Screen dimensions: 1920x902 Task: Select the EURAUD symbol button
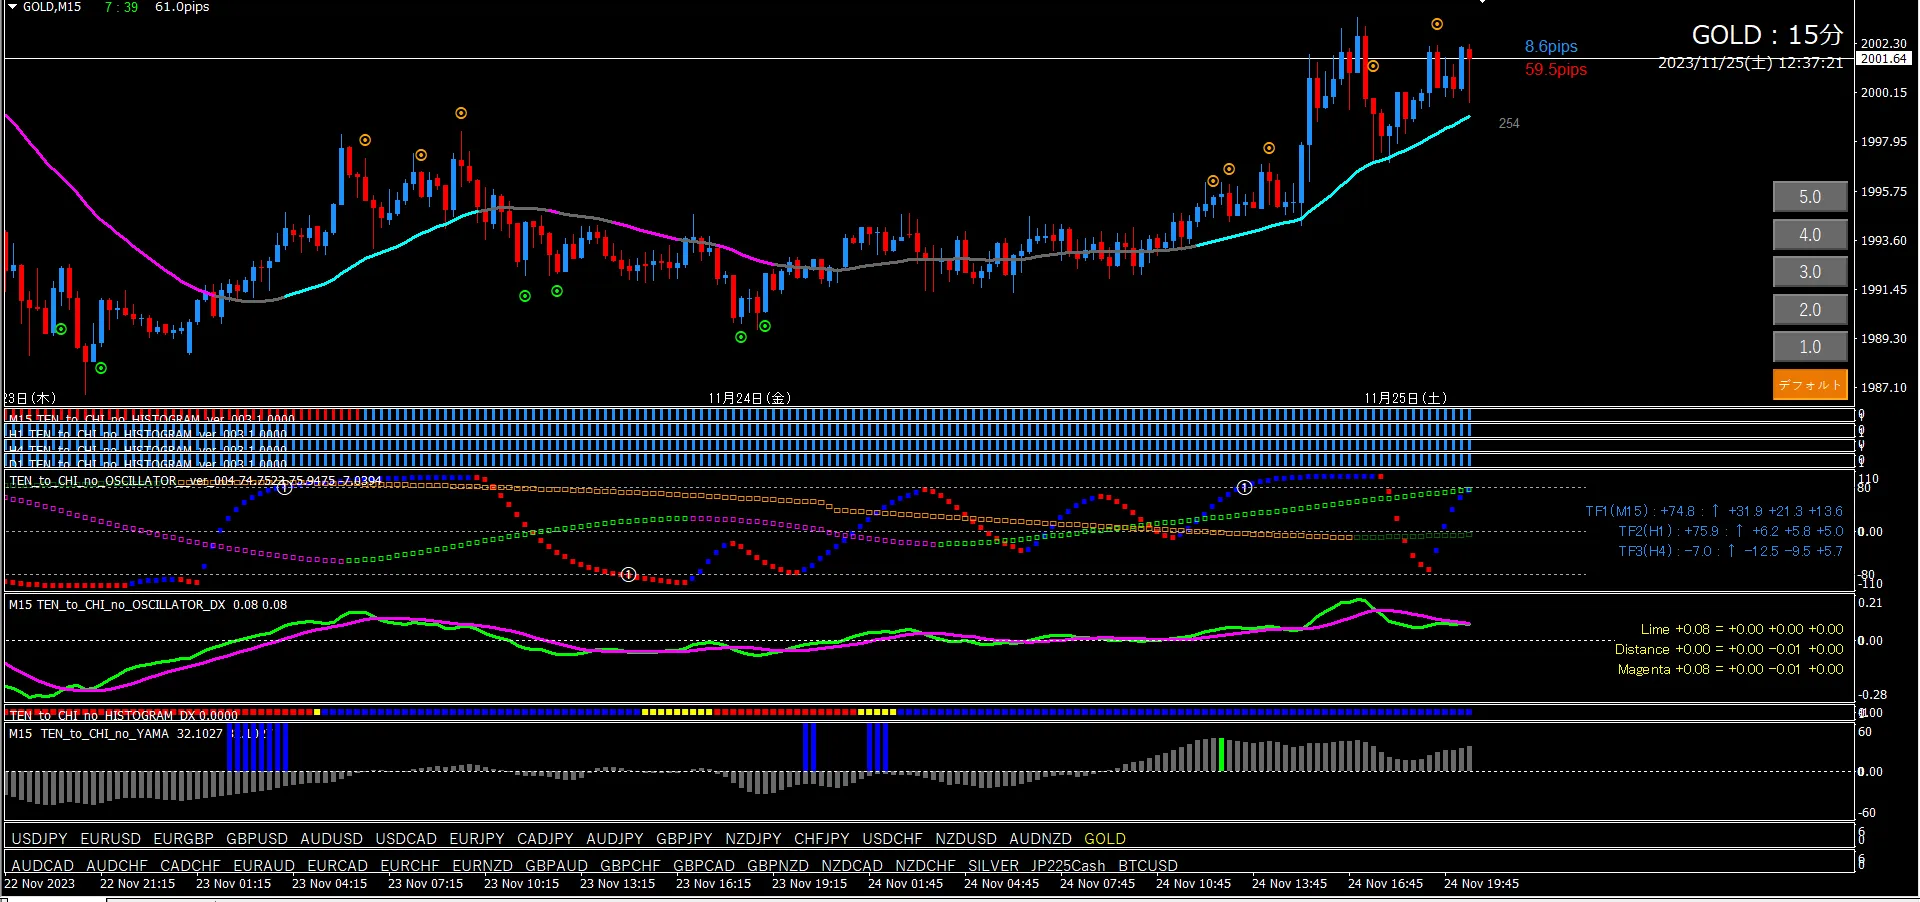tap(264, 866)
